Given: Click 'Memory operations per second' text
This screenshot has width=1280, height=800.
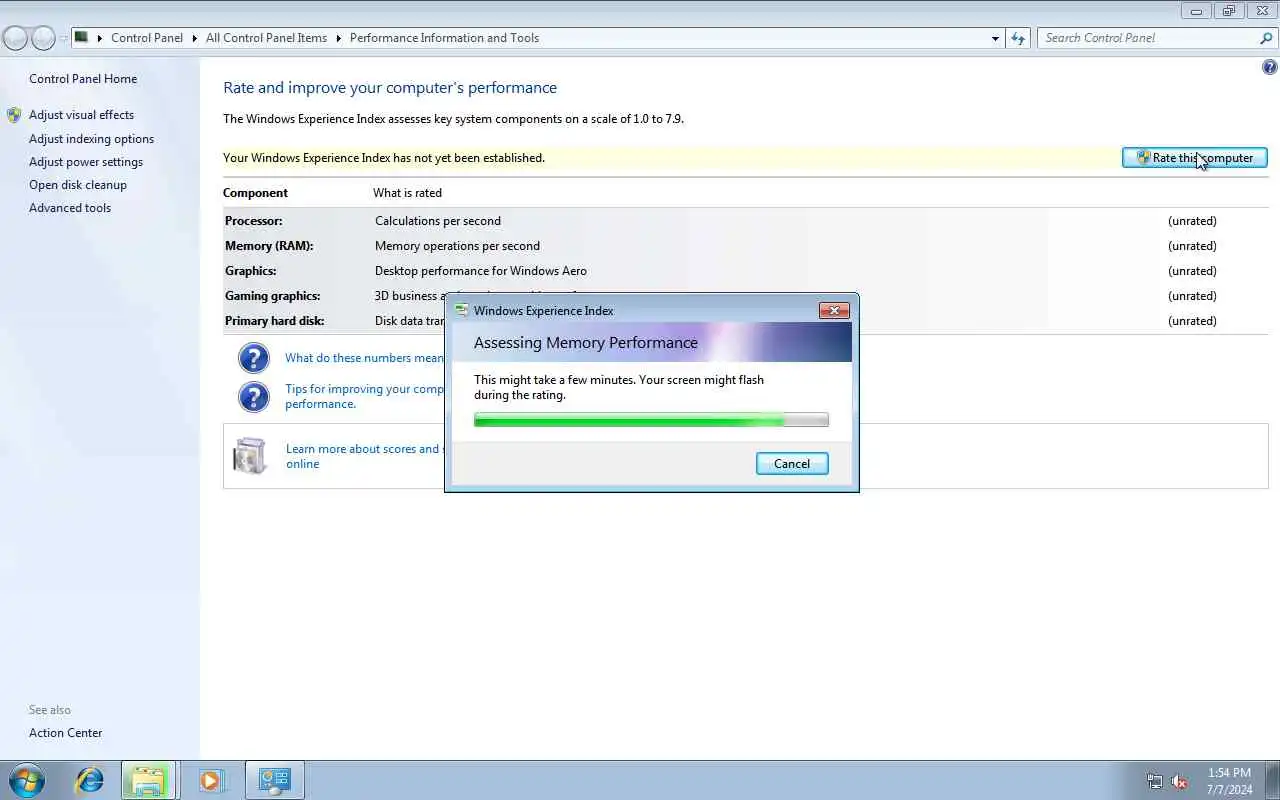Looking at the screenshot, I should click(457, 246).
